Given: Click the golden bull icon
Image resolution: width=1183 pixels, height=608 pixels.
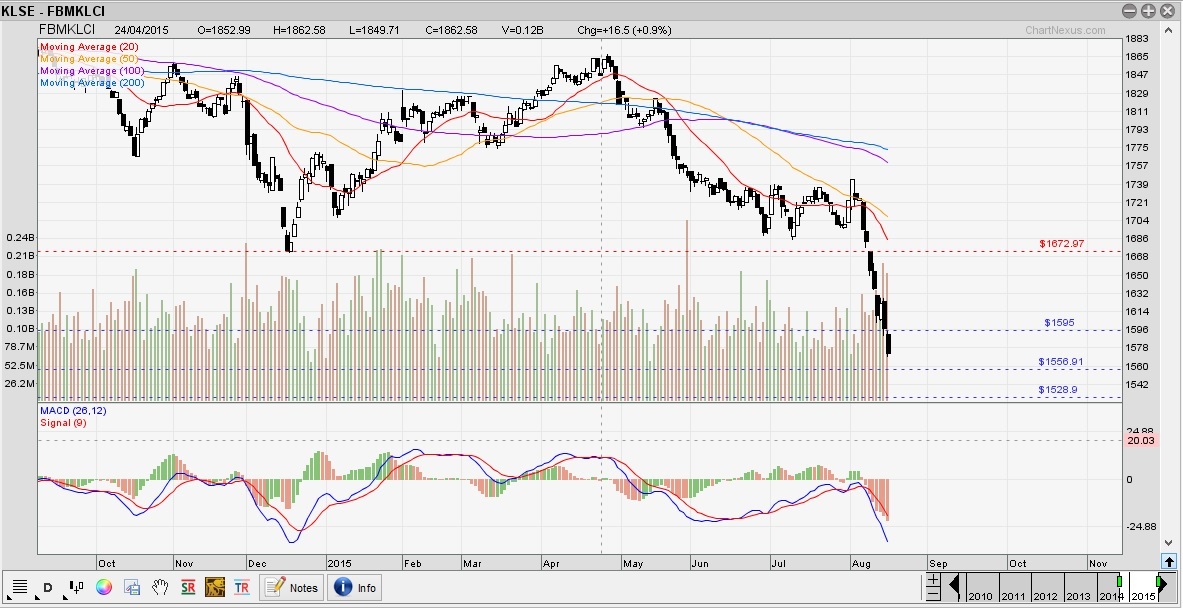Looking at the screenshot, I should (215, 587).
